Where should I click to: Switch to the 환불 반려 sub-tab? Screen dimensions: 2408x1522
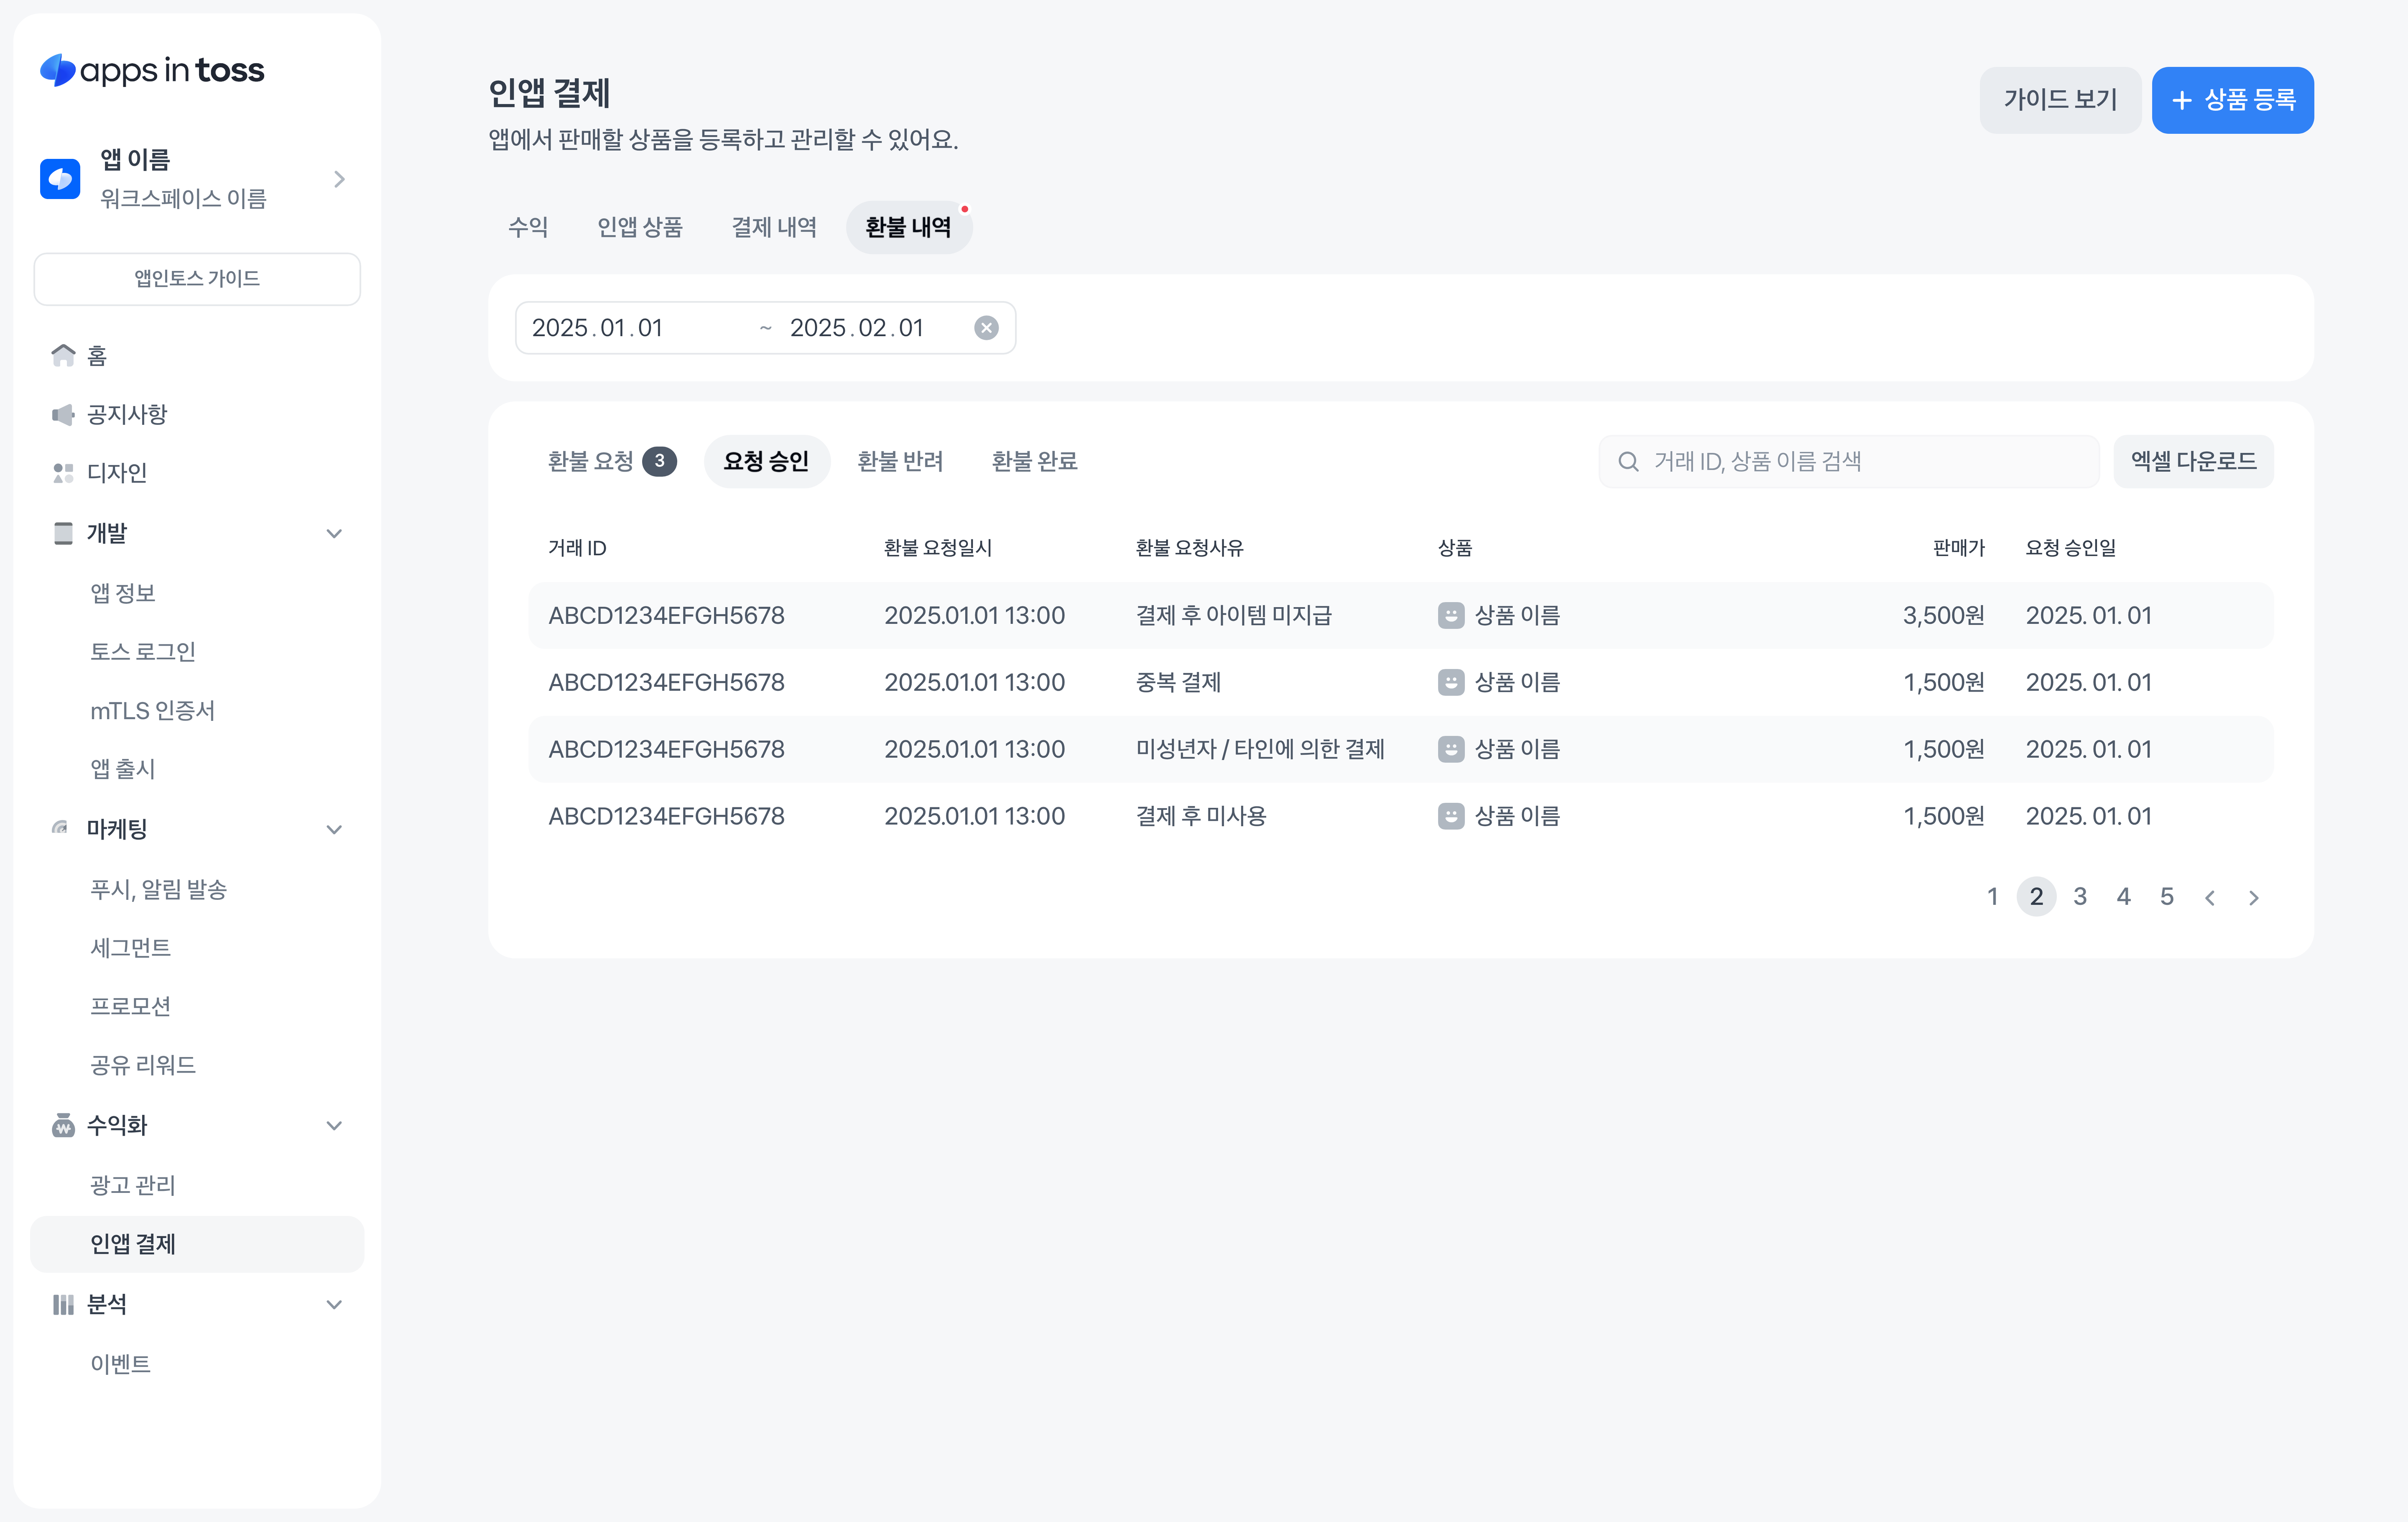901,461
